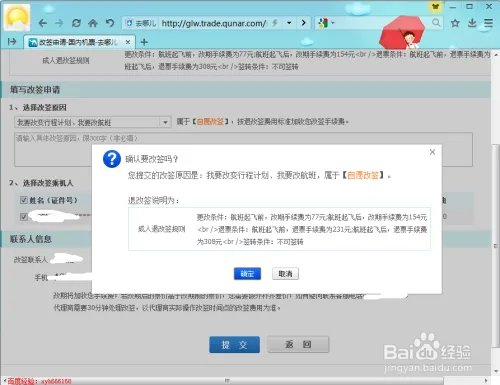Click the search magnifier icon
The height and width of the screenshot is (385, 500).
(x=436, y=23)
